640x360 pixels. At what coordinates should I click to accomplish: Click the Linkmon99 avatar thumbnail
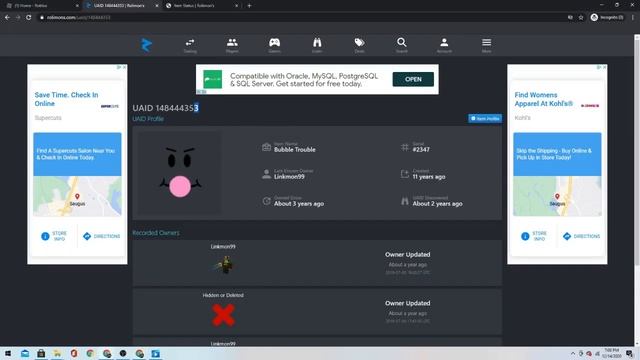pos(224,265)
